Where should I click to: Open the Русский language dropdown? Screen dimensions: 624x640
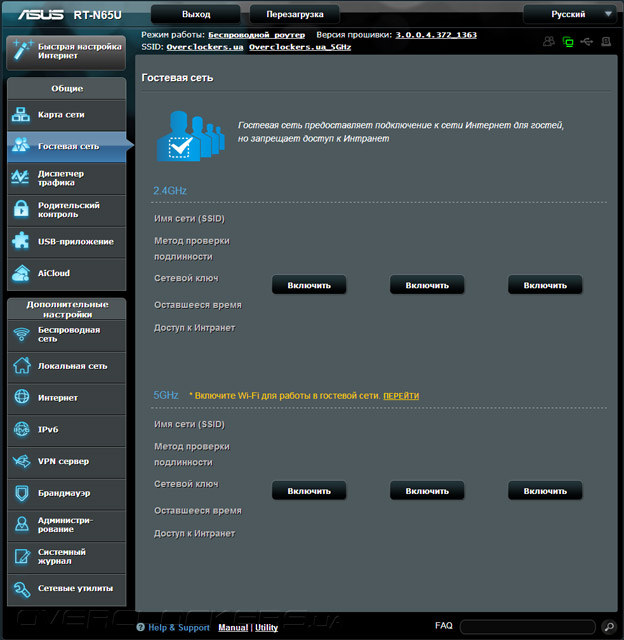click(x=570, y=14)
